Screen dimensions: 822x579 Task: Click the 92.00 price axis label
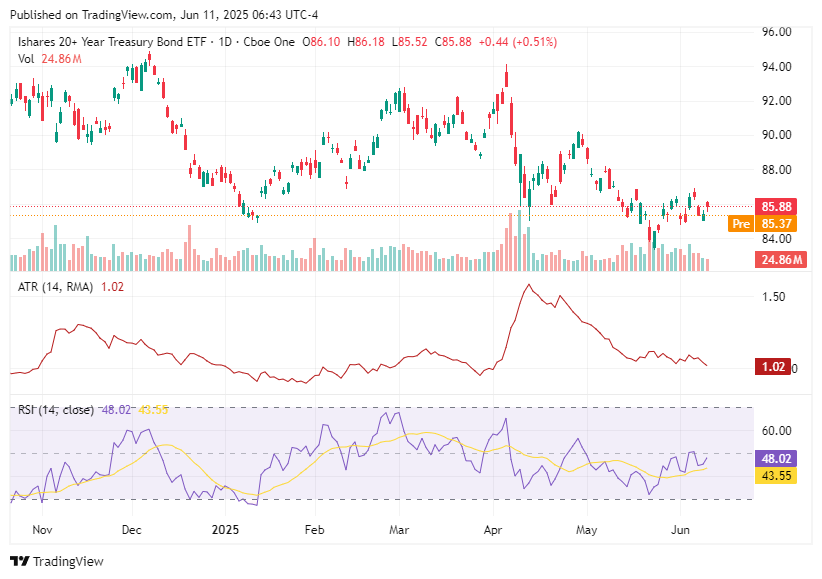pos(776,101)
